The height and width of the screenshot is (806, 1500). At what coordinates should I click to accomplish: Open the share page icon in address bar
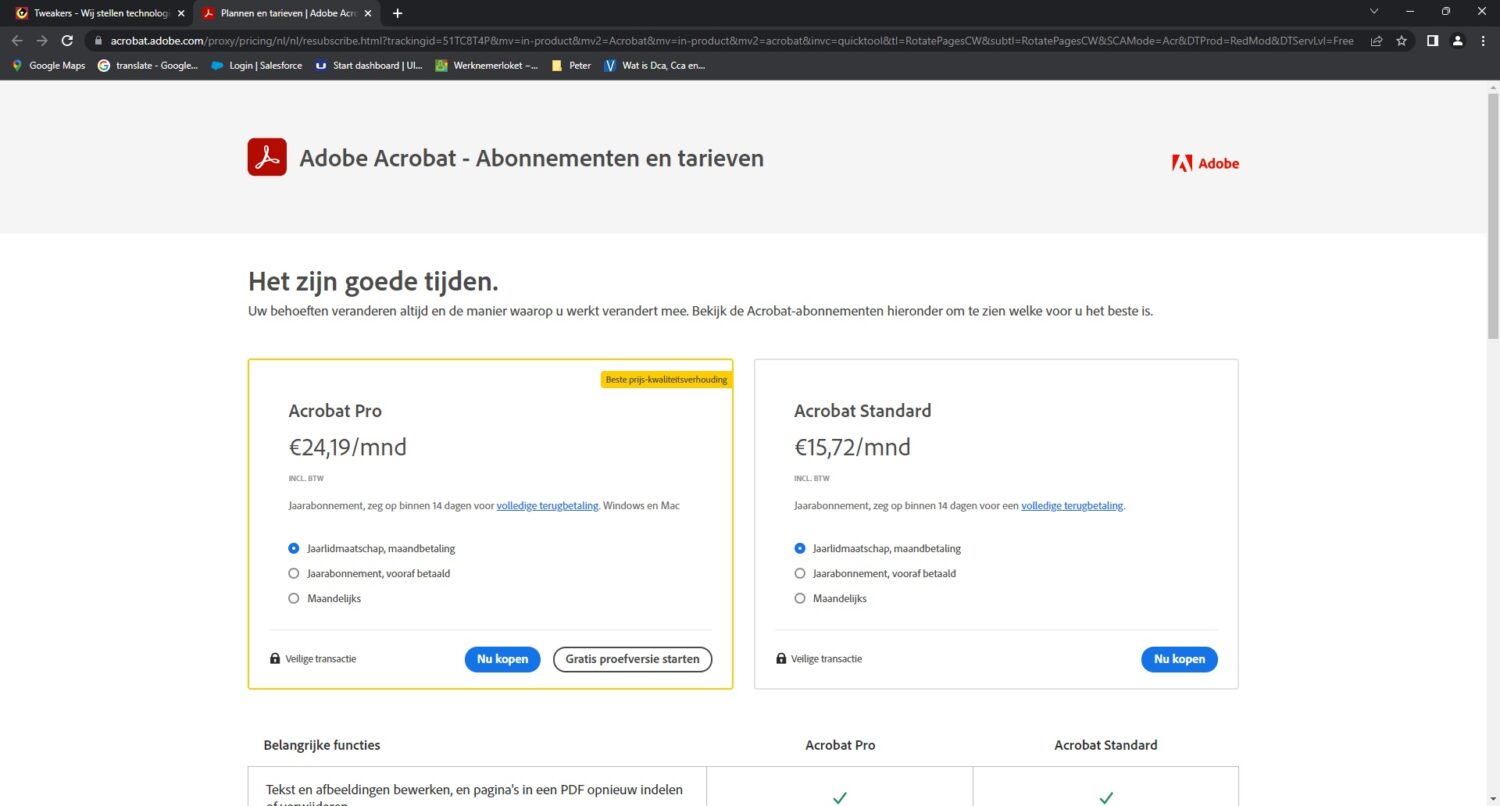(x=1376, y=41)
